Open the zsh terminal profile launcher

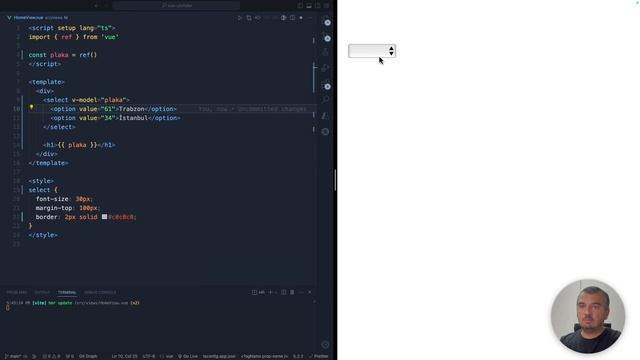pos(258,292)
